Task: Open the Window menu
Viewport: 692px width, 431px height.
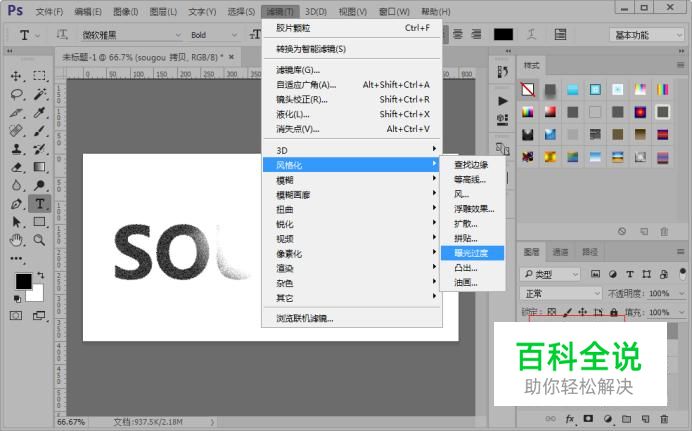Action: 394,11
